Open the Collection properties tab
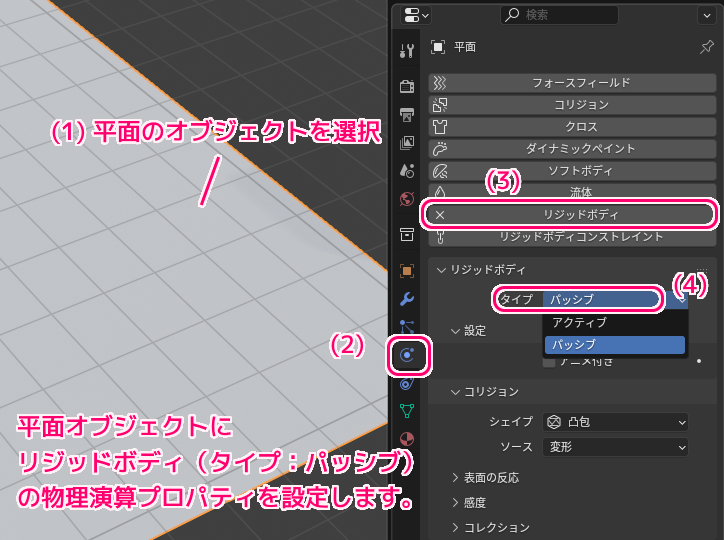The height and width of the screenshot is (540, 724). pyautogui.click(x=407, y=234)
